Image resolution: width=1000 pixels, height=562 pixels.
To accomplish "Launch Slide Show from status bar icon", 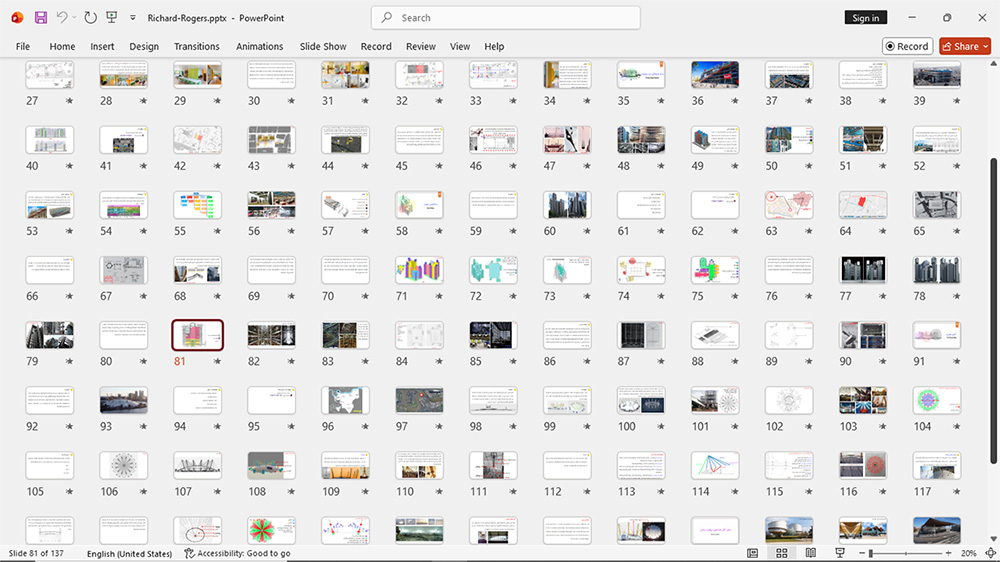I will coord(840,553).
